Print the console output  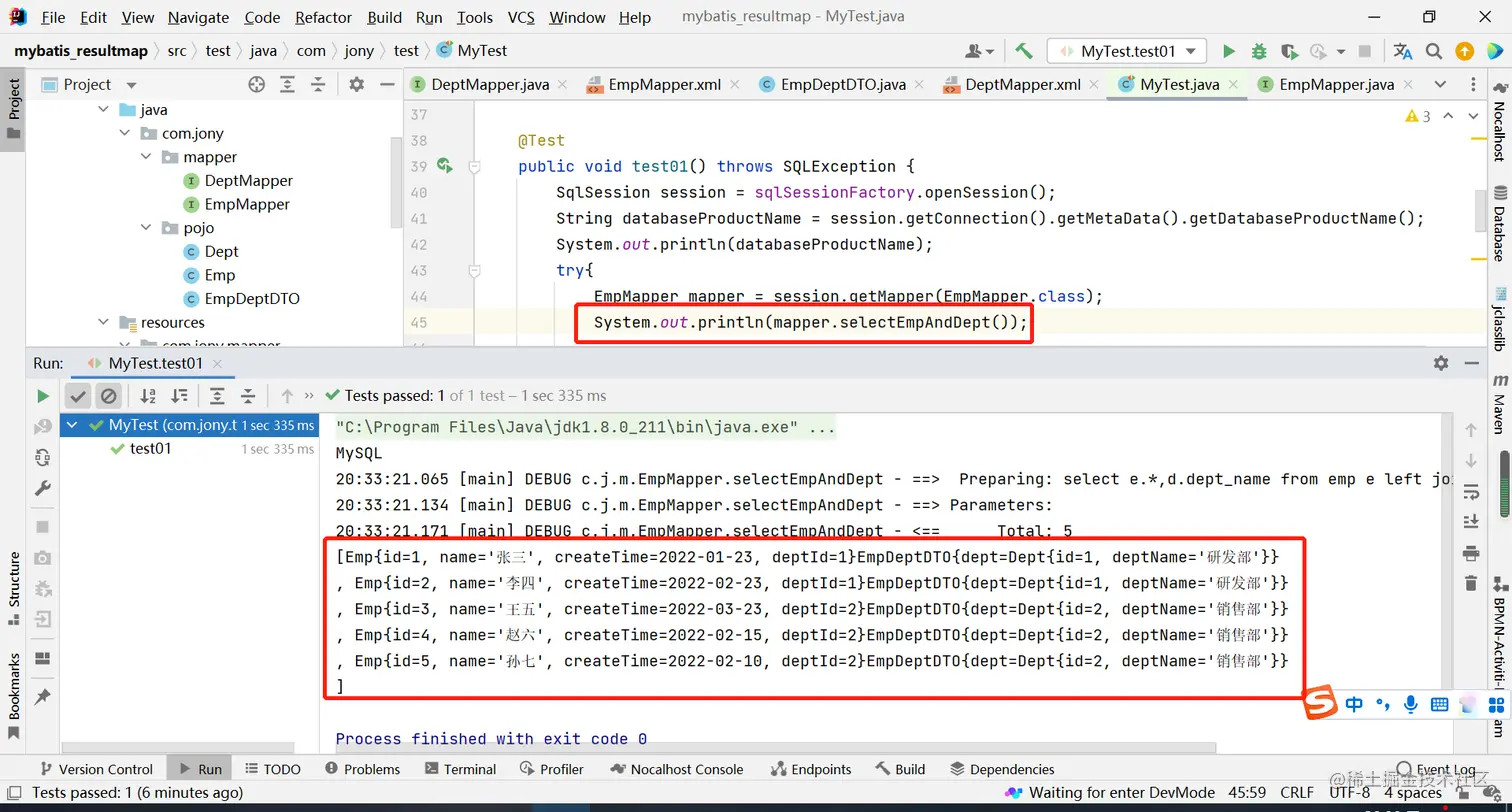pyautogui.click(x=1470, y=553)
